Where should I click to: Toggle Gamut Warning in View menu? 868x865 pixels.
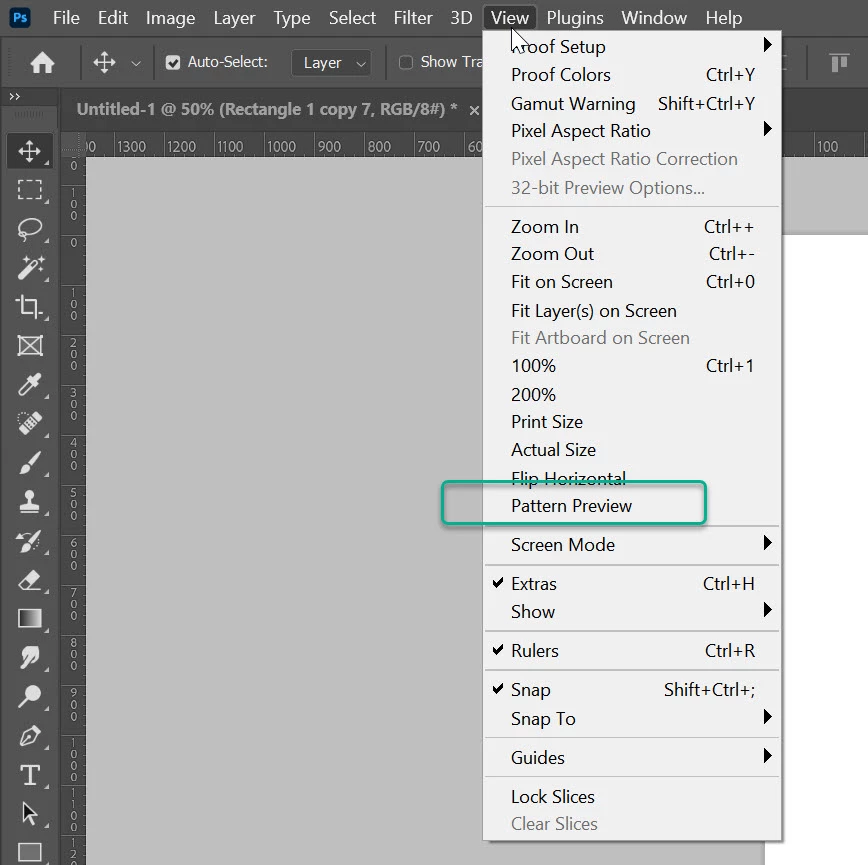(632, 103)
